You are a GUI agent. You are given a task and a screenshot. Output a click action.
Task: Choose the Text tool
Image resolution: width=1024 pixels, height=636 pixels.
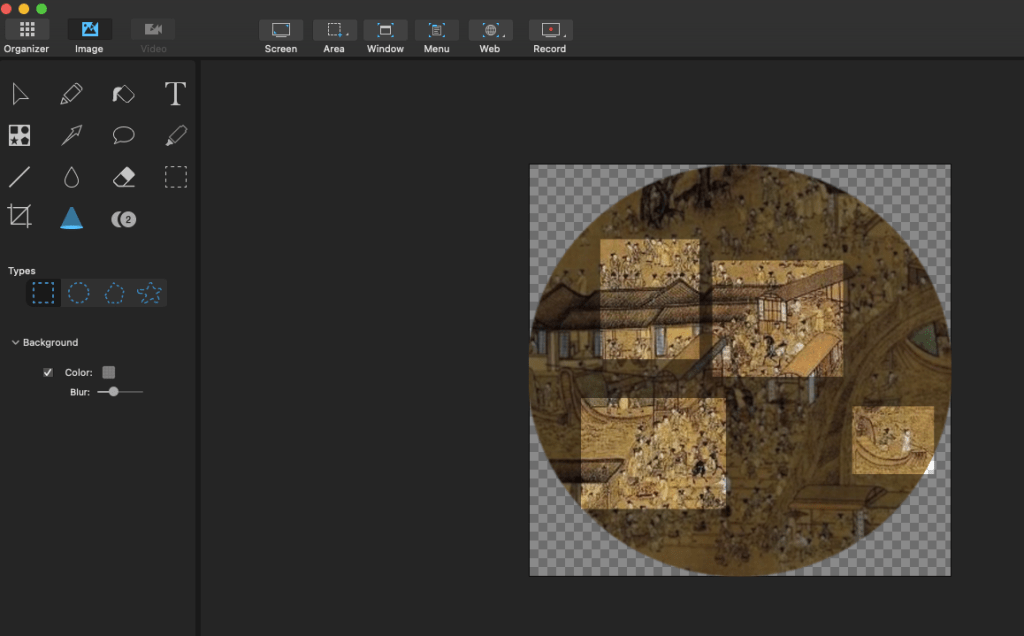click(175, 94)
